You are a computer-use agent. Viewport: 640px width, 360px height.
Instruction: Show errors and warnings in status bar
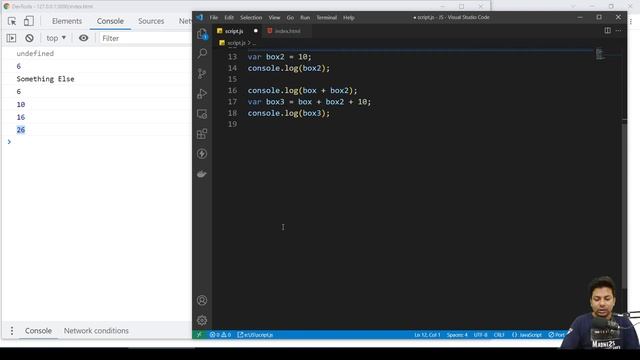220,335
